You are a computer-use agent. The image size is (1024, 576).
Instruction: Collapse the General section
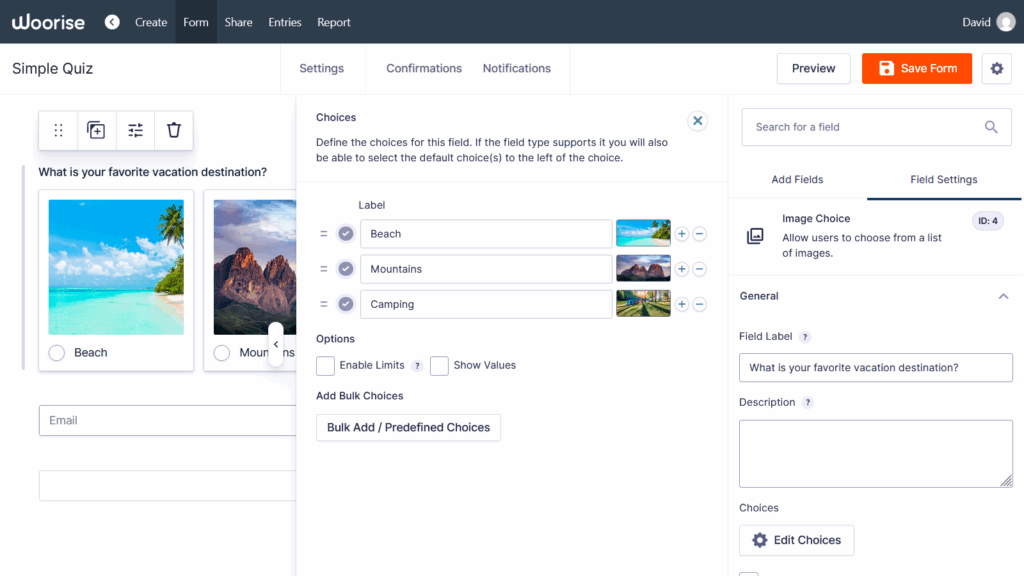tap(1003, 296)
